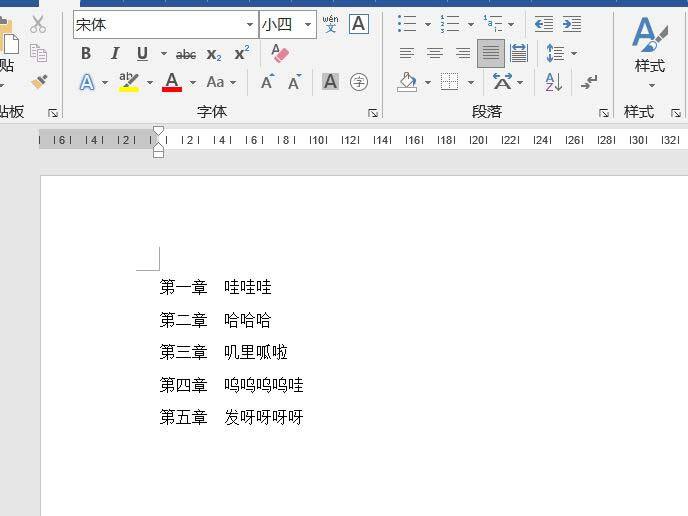This screenshot has width=688, height=516.
Task: Toggle strikethrough abc button
Action: point(186,54)
